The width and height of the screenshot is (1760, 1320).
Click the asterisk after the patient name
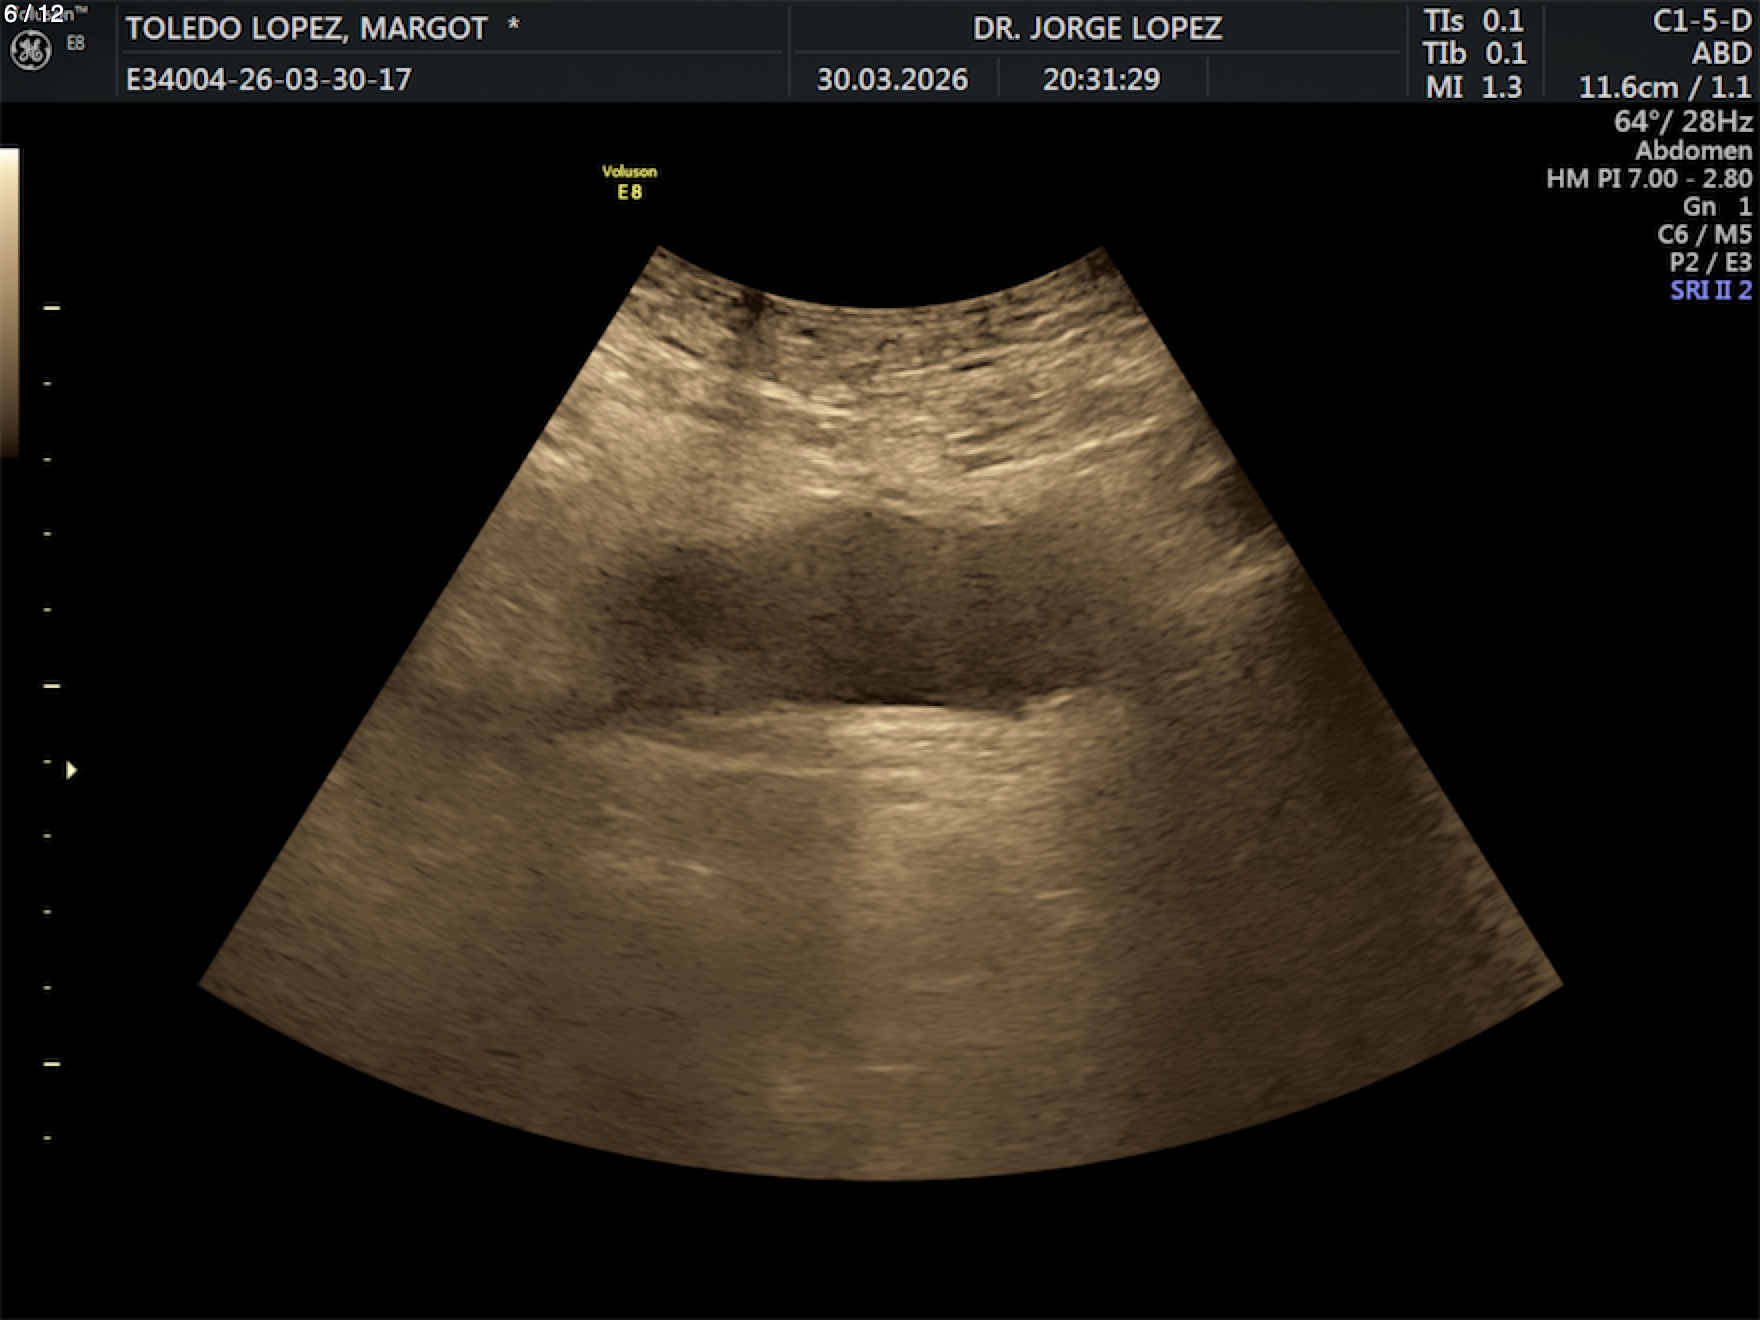pyautogui.click(x=513, y=26)
